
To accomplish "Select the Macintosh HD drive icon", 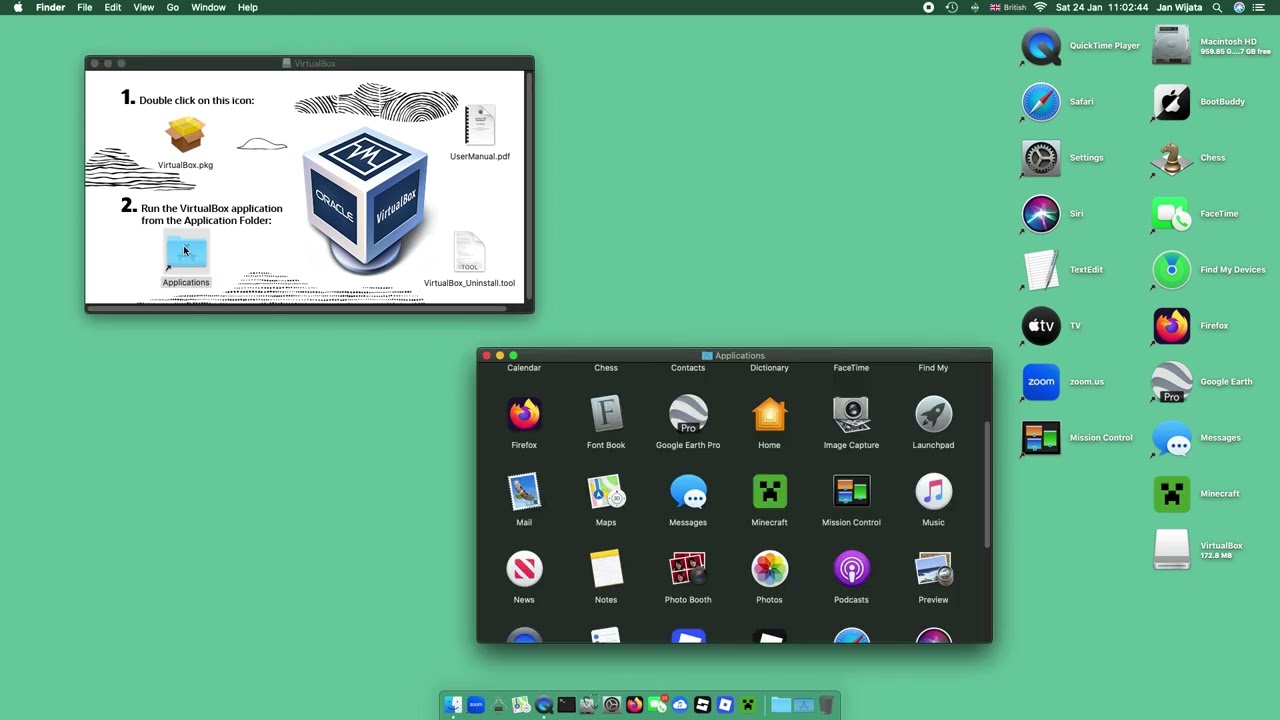I will (1172, 46).
